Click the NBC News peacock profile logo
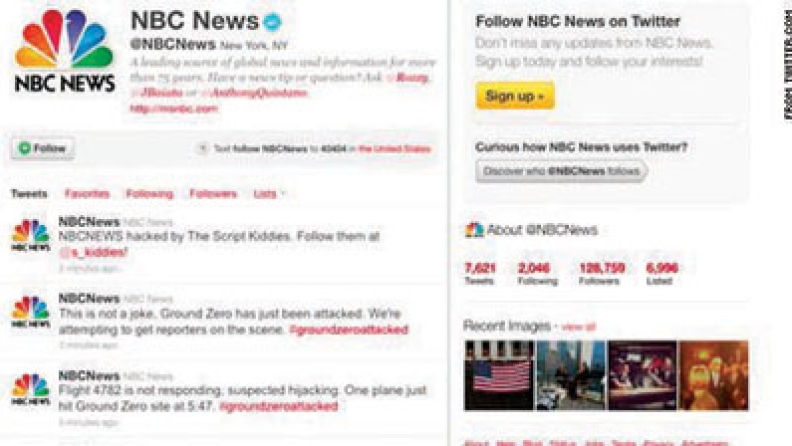The width and height of the screenshot is (792, 446). coord(64,52)
